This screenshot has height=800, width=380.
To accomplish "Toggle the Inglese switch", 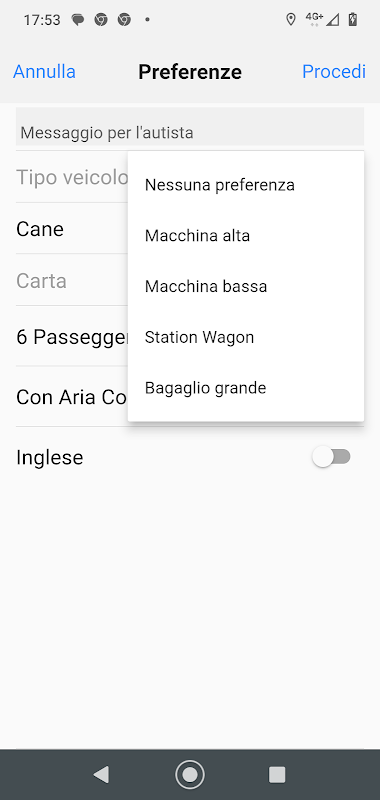I will (332, 457).
